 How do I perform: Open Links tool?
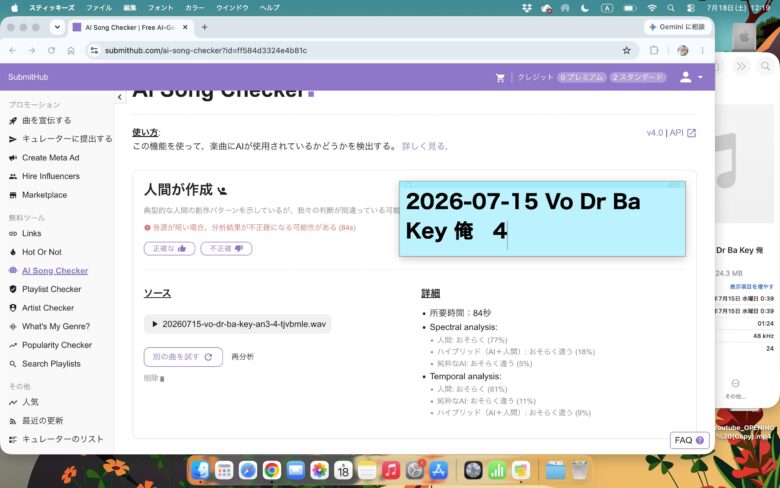pos(25,233)
